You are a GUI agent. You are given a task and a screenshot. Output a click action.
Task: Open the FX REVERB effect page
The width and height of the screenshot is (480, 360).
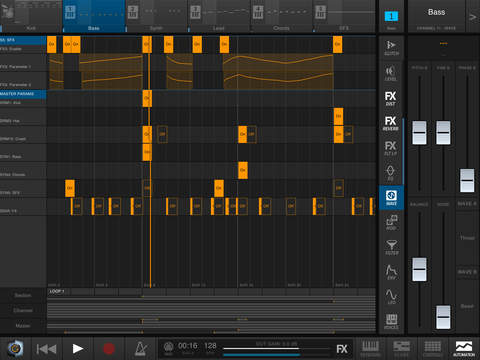[x=391, y=123]
